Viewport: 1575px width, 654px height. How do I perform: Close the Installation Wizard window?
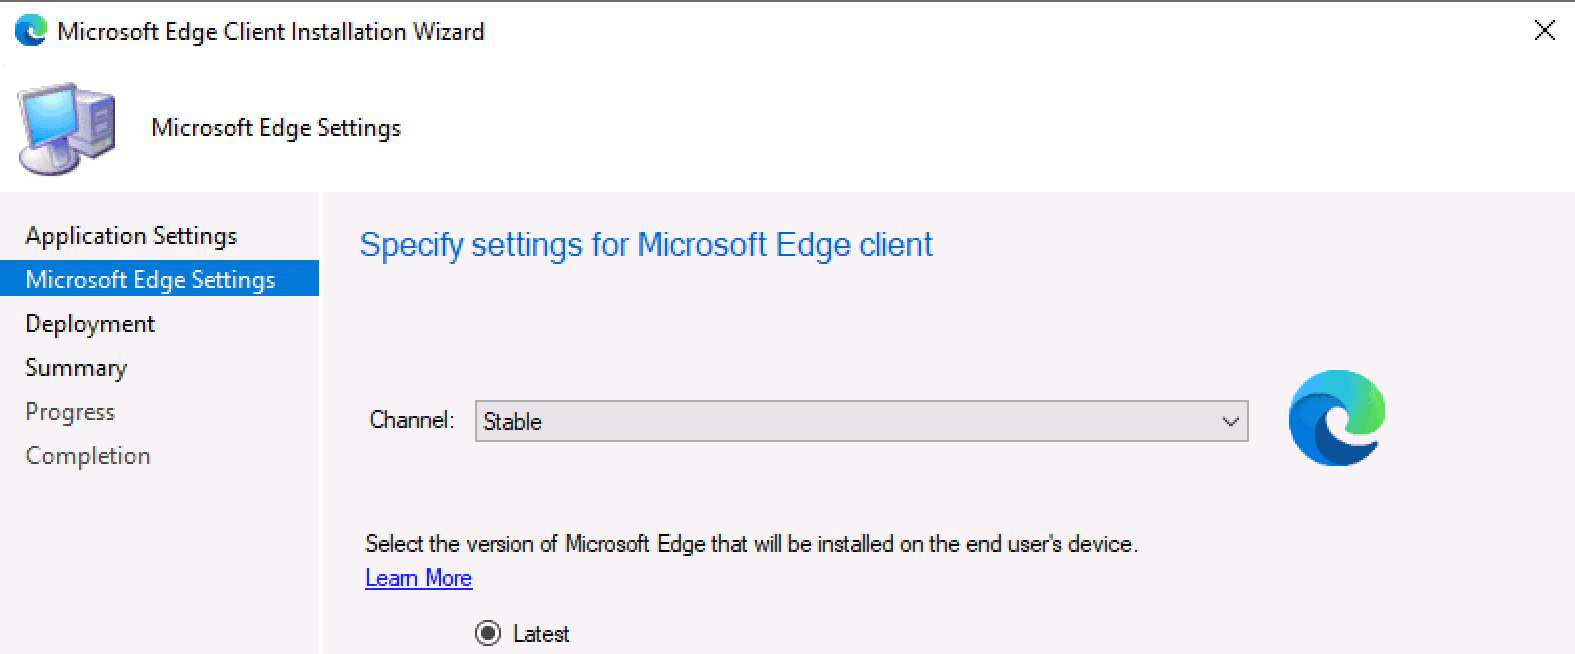(x=1544, y=31)
